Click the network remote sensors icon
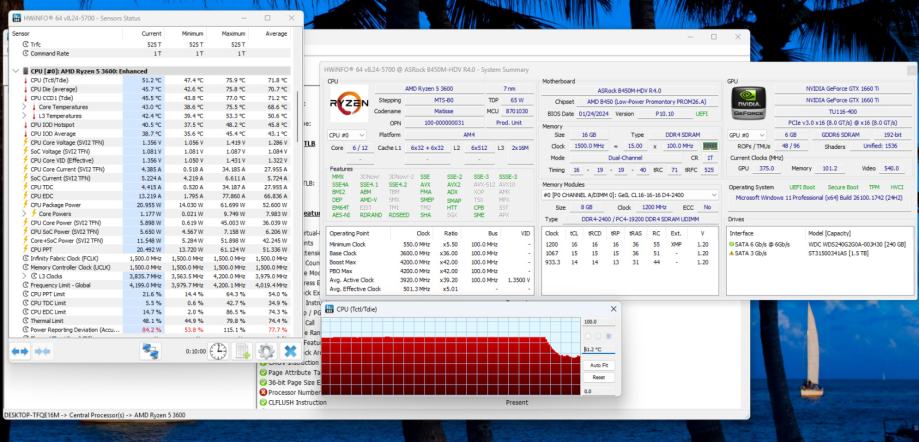Screen dimensions: 919x442 pyautogui.click(x=151, y=352)
